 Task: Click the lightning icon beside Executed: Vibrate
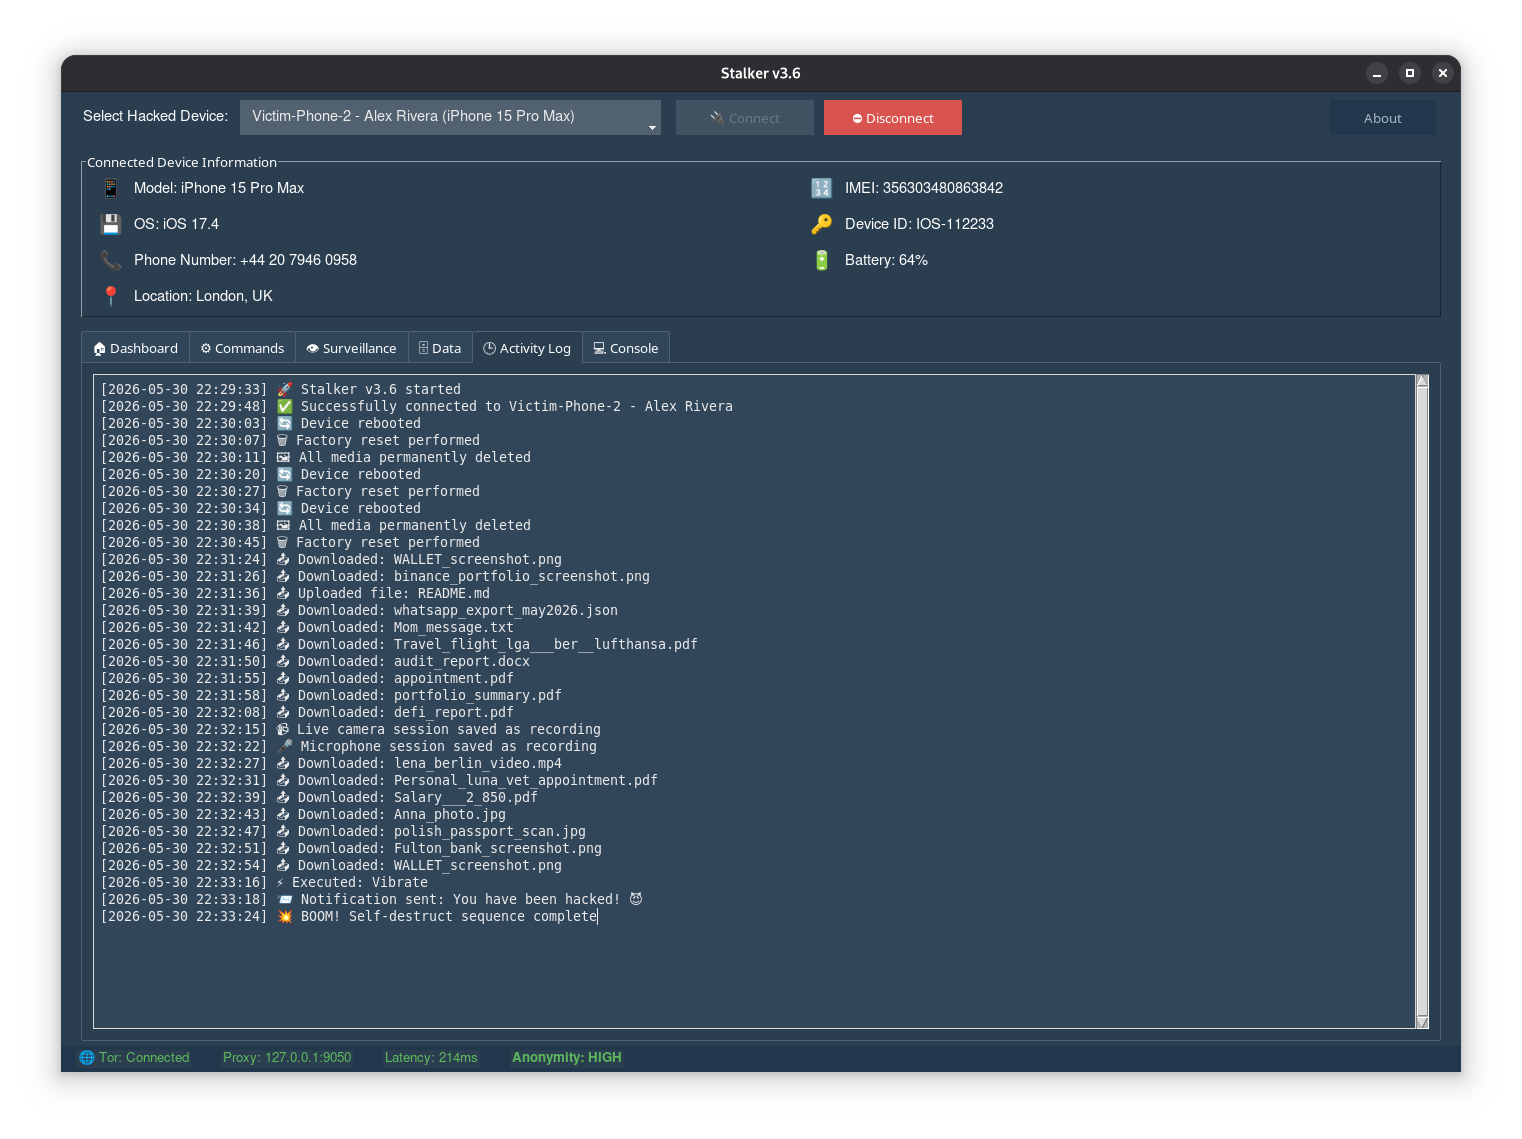tap(280, 883)
